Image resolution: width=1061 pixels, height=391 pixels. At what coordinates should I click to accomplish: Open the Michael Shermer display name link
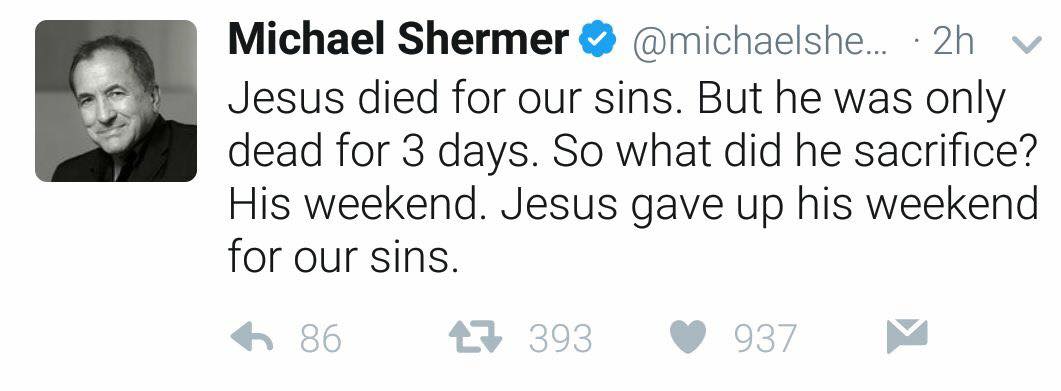[399, 39]
